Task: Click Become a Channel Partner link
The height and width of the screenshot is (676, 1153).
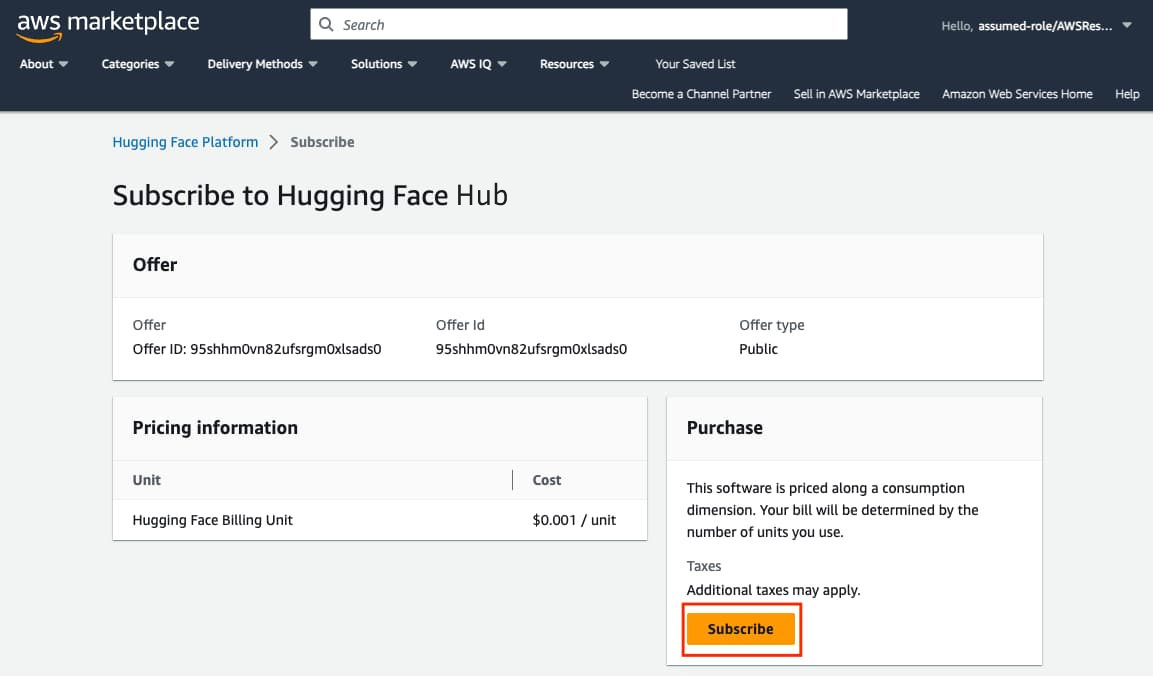Action: (x=701, y=94)
